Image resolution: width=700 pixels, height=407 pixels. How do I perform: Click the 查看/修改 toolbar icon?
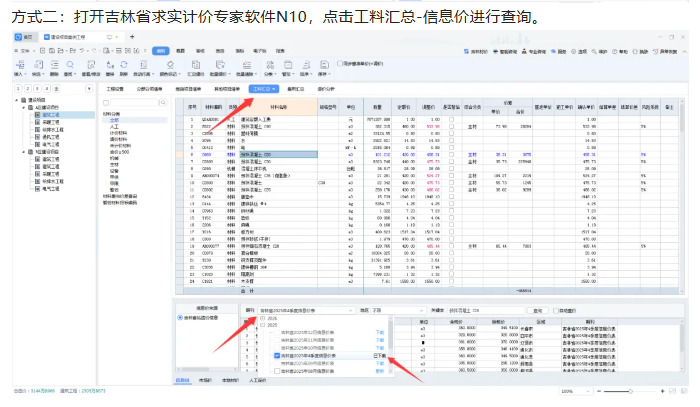(91, 65)
